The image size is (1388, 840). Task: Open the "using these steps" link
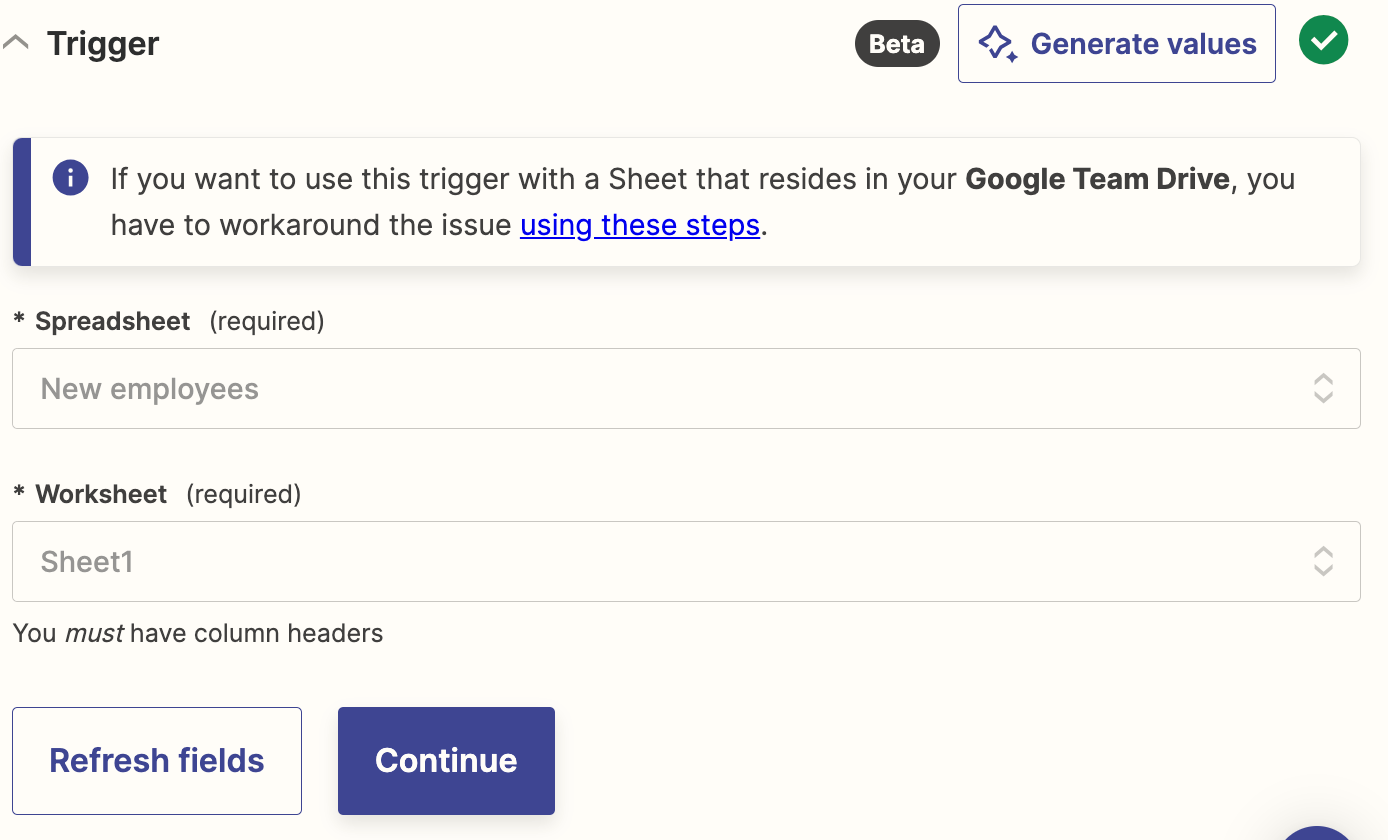click(x=640, y=225)
